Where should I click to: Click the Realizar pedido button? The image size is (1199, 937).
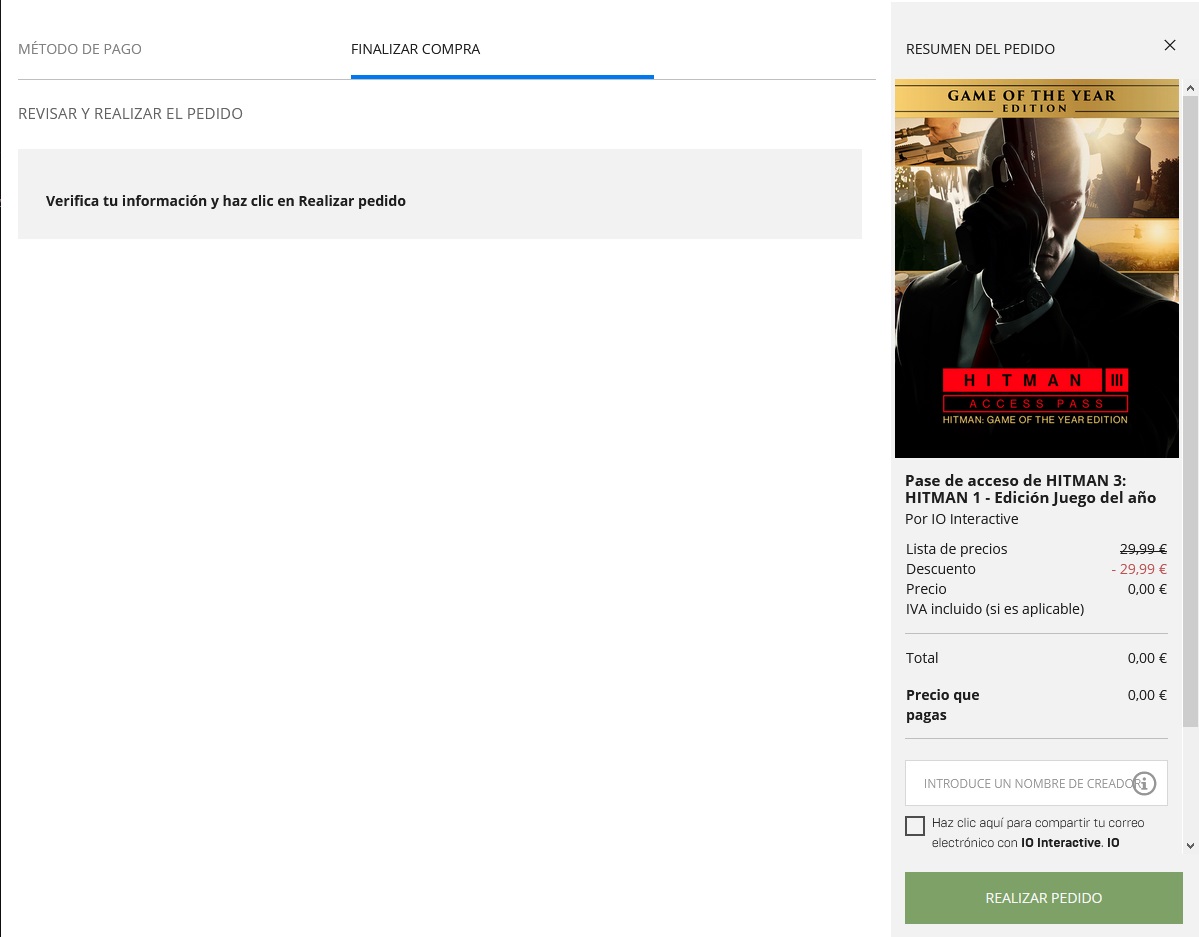[1043, 897]
